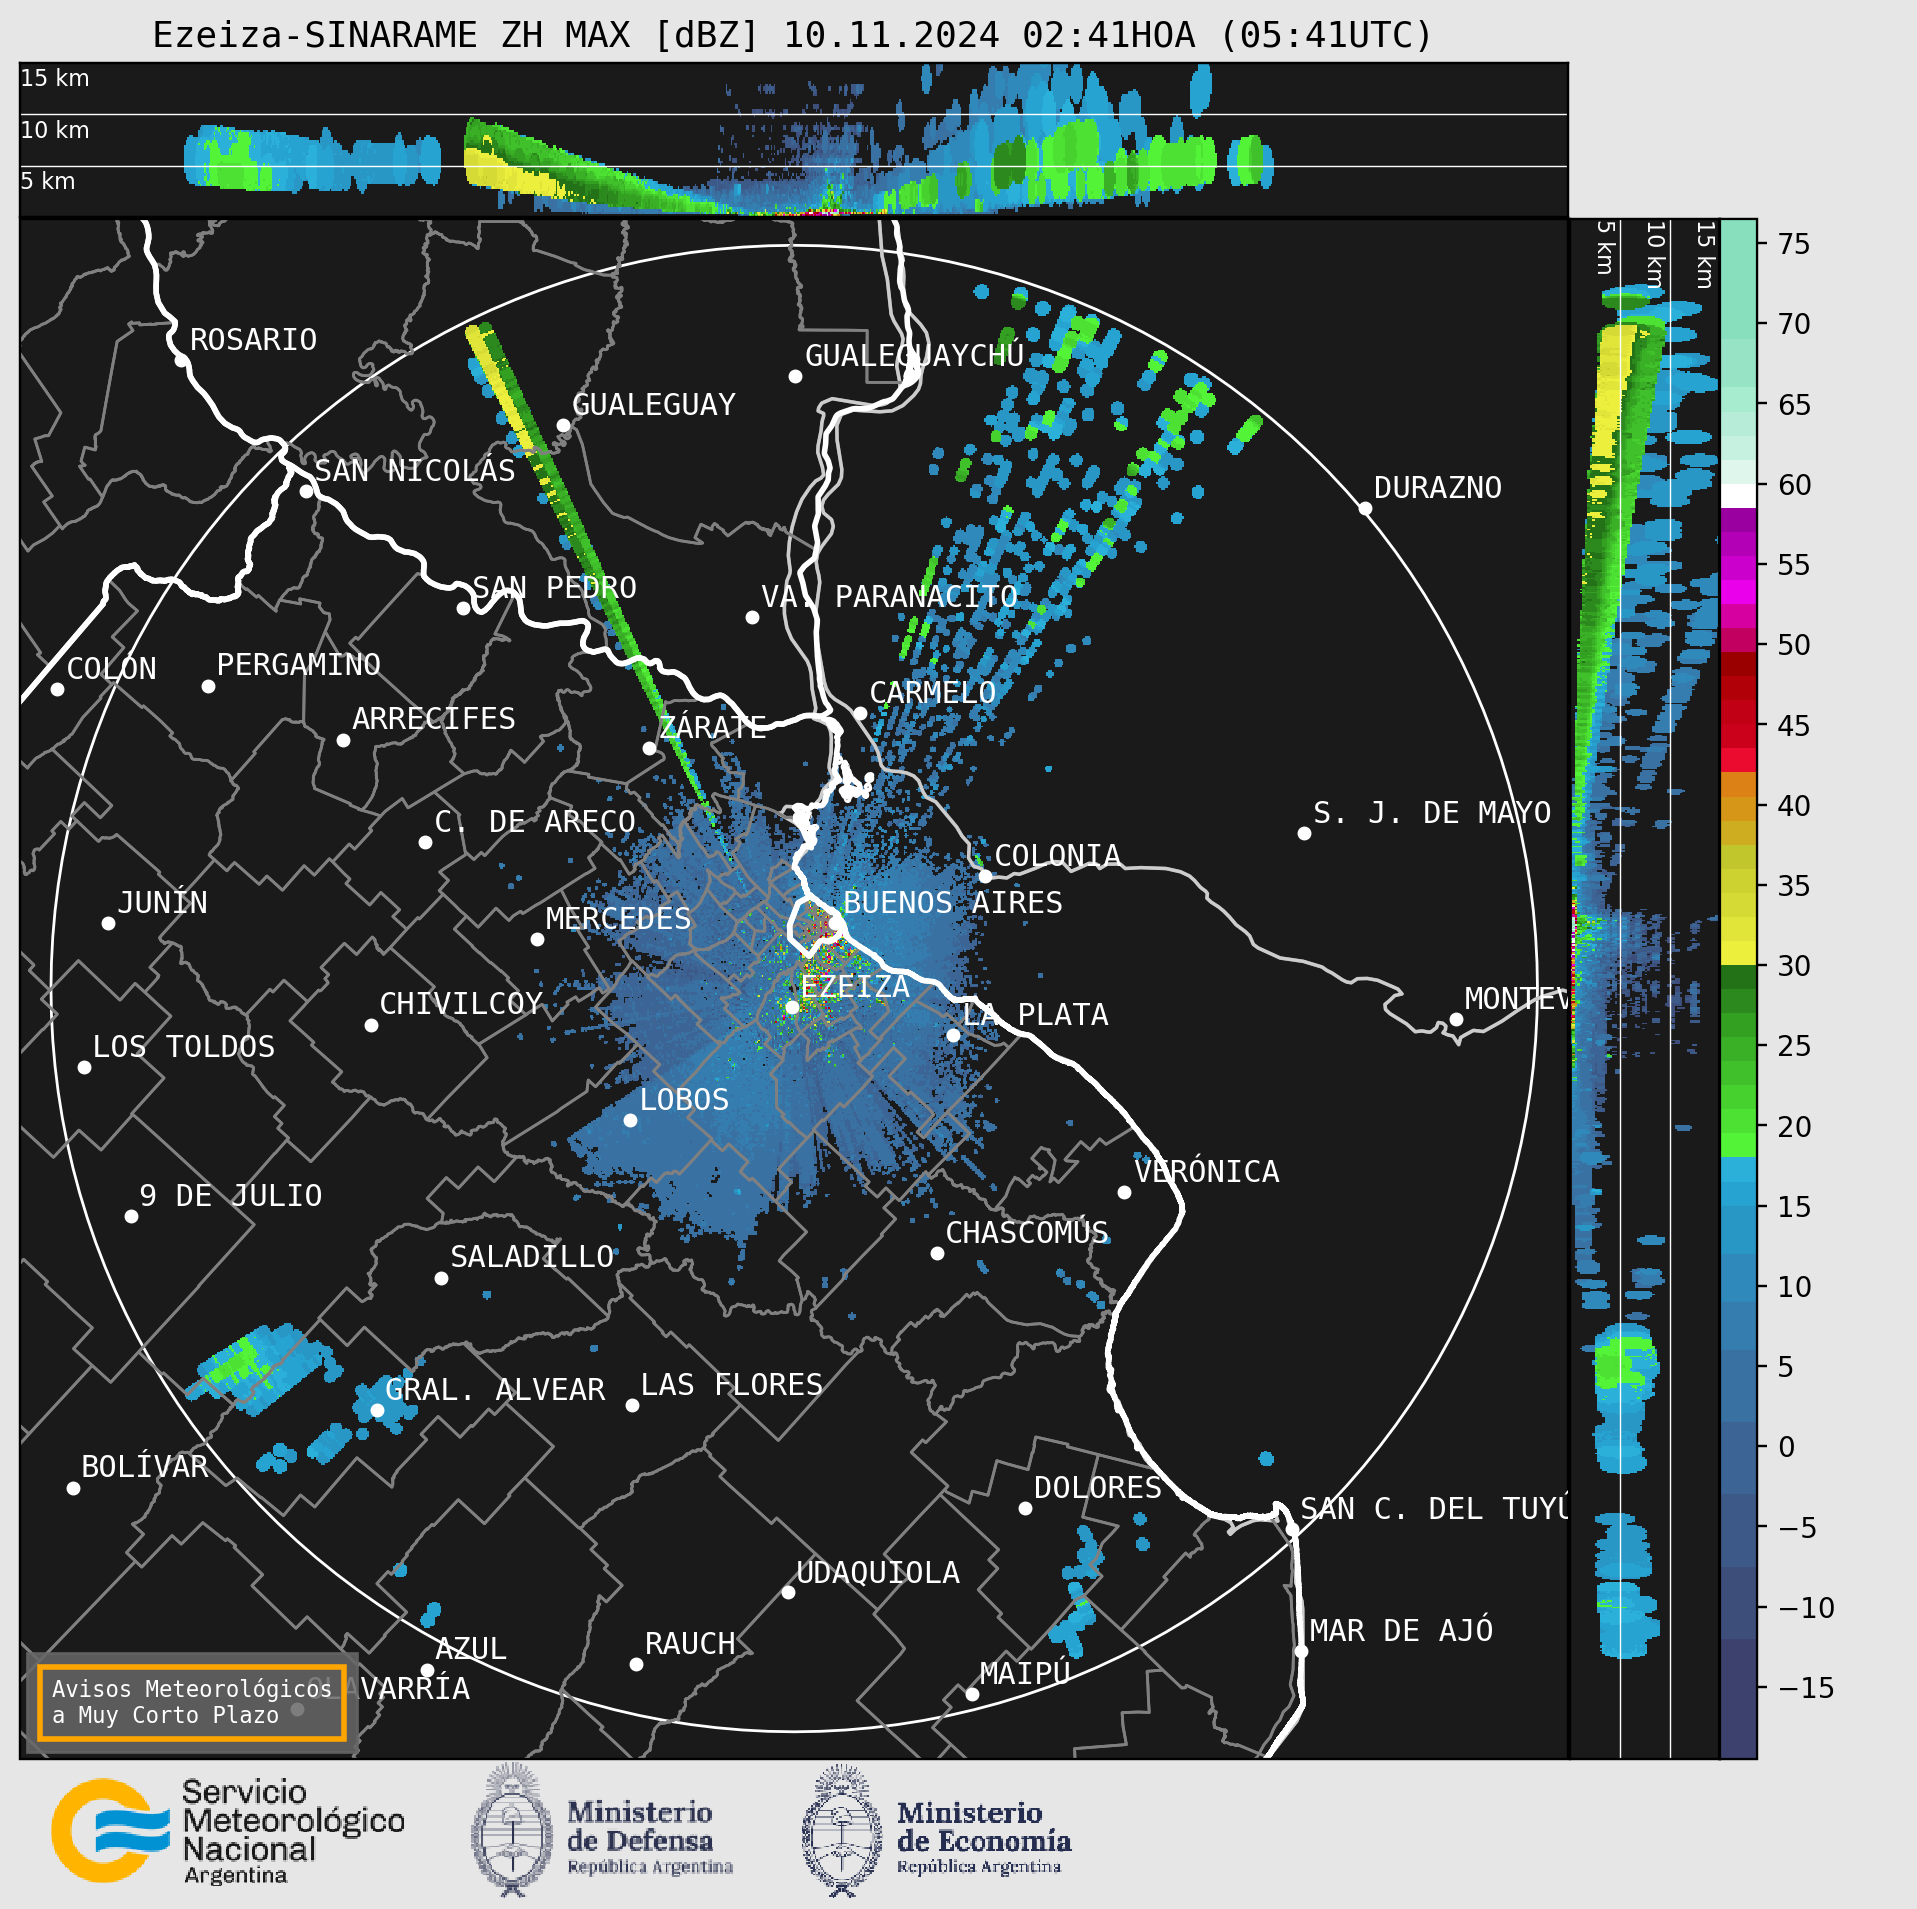Click the JUNÍN label

point(162,903)
